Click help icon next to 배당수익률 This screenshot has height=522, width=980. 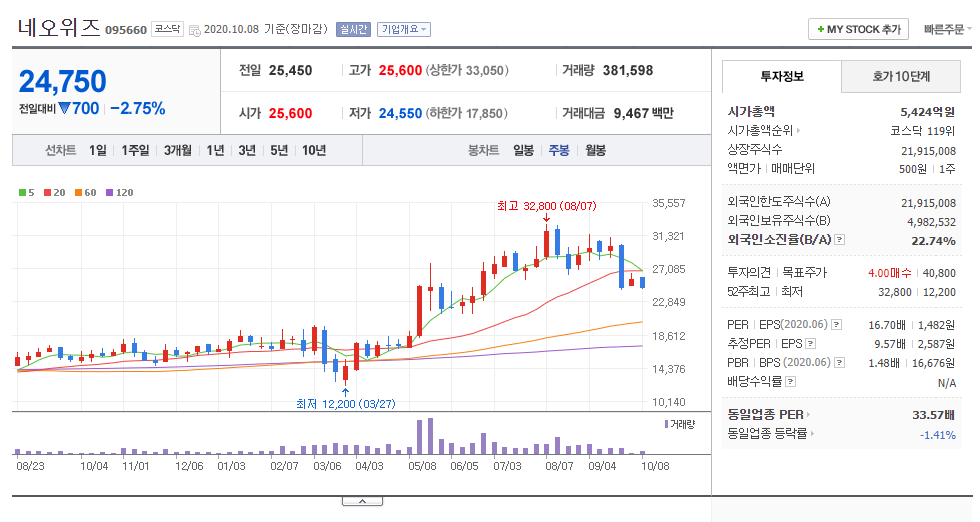point(790,381)
